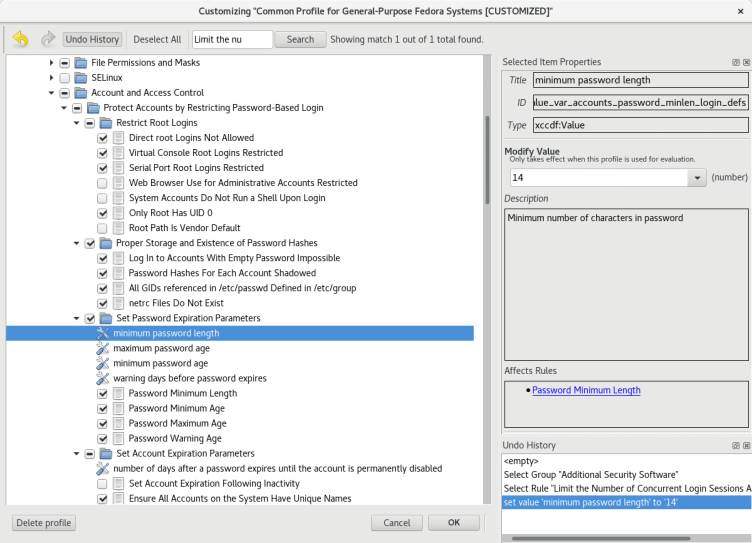Detach the Undo History panel

[x=736, y=446]
